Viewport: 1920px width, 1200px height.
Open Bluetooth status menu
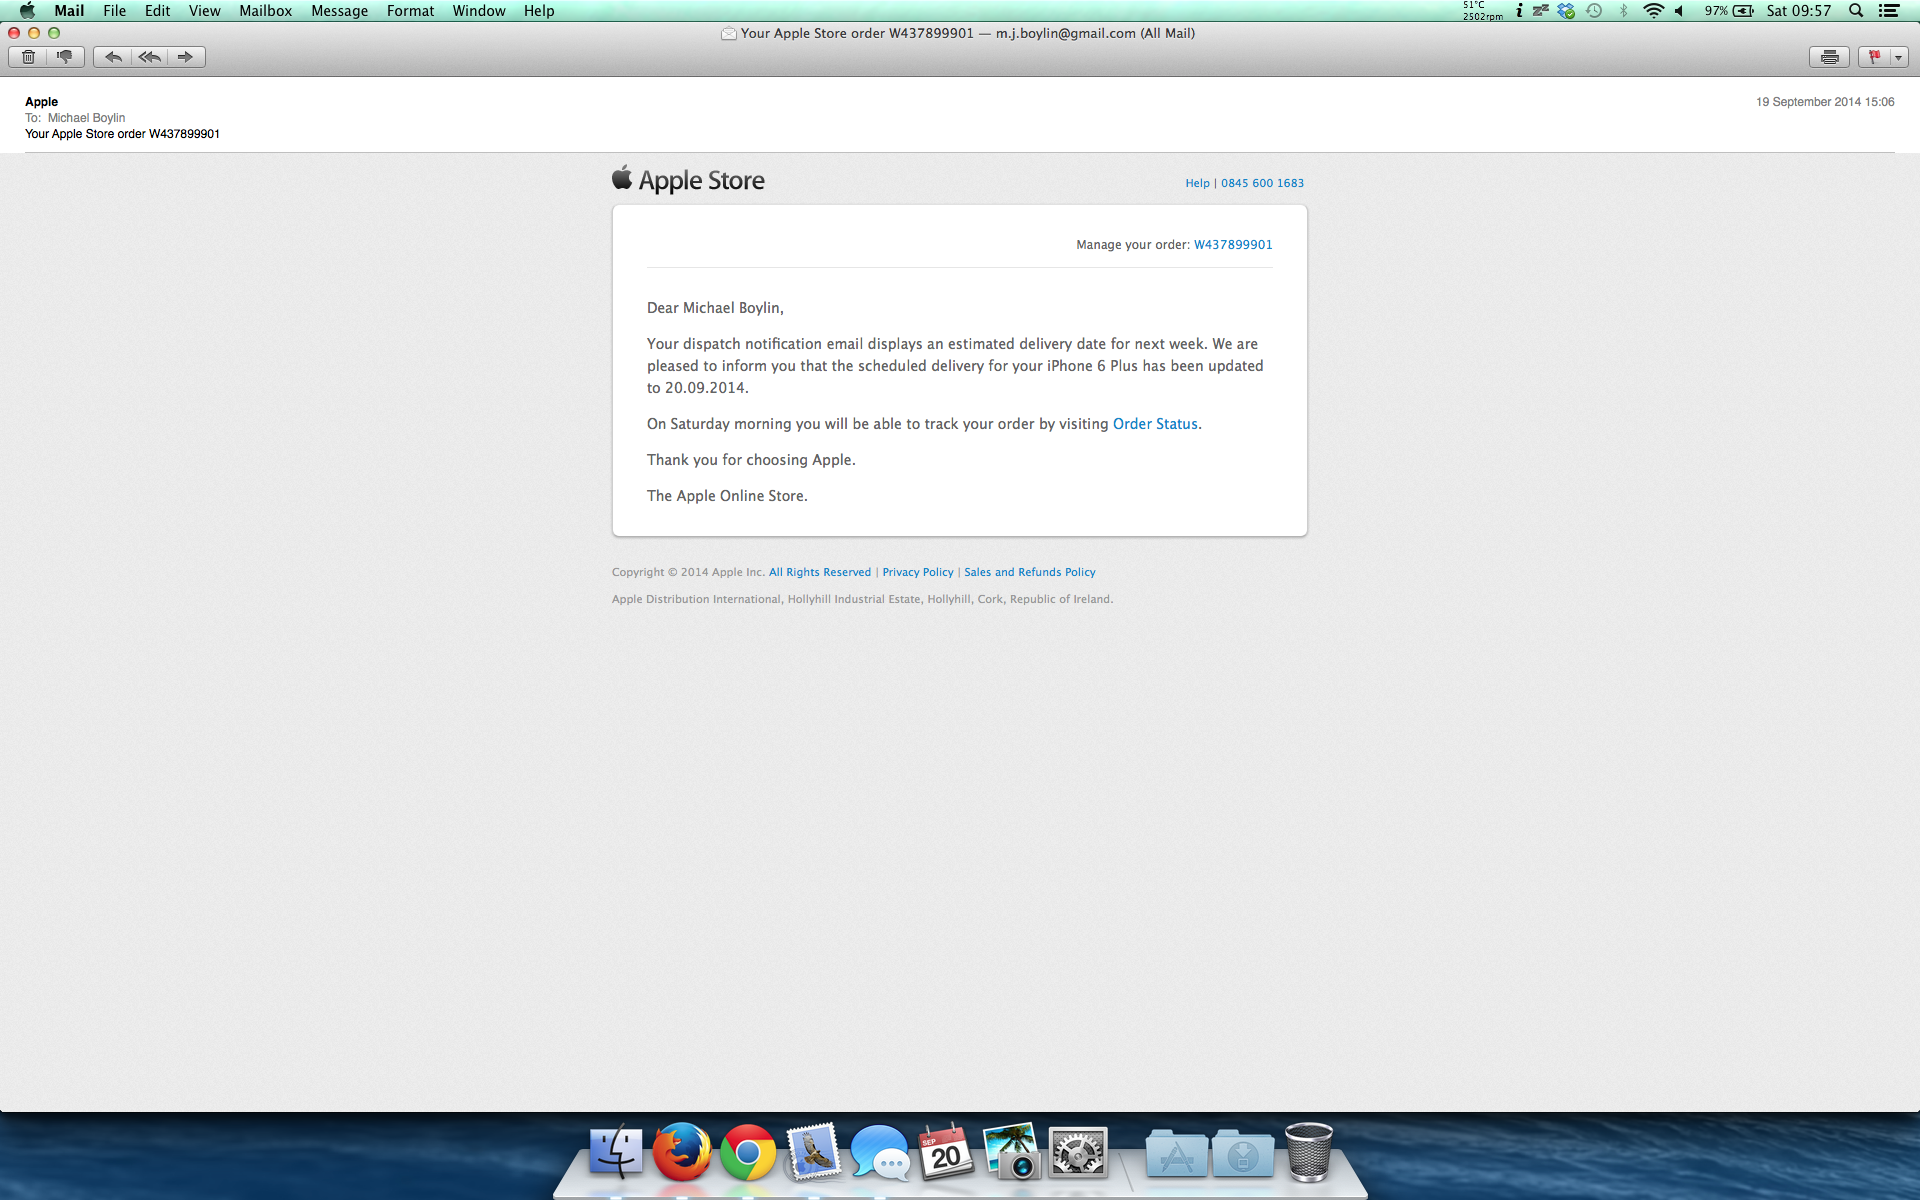pos(1624,11)
